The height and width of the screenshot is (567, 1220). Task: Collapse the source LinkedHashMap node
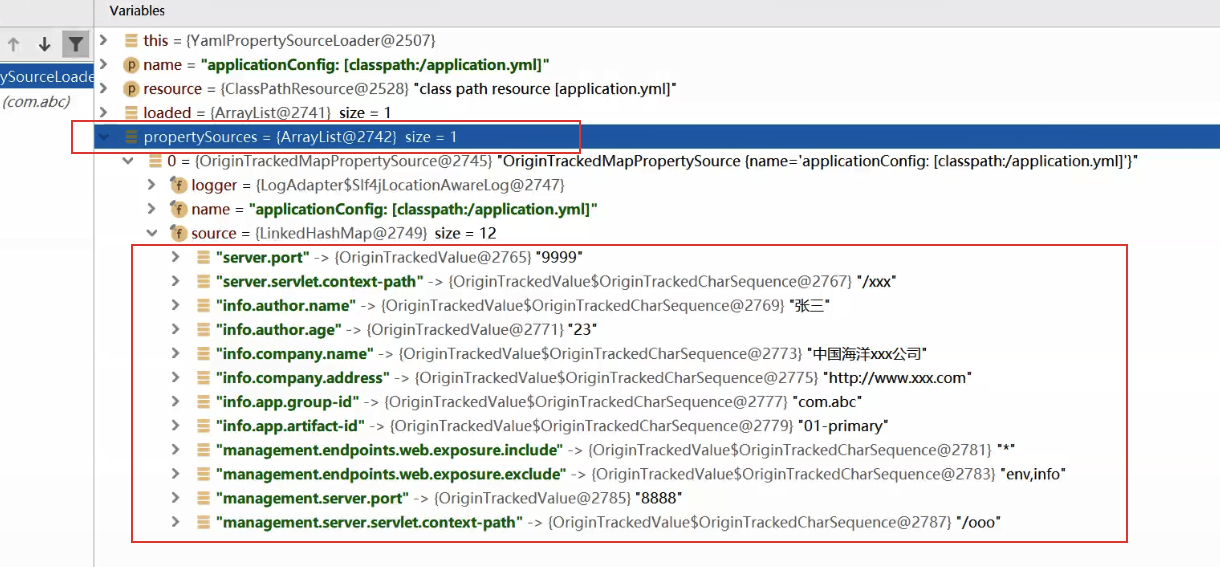(151, 233)
